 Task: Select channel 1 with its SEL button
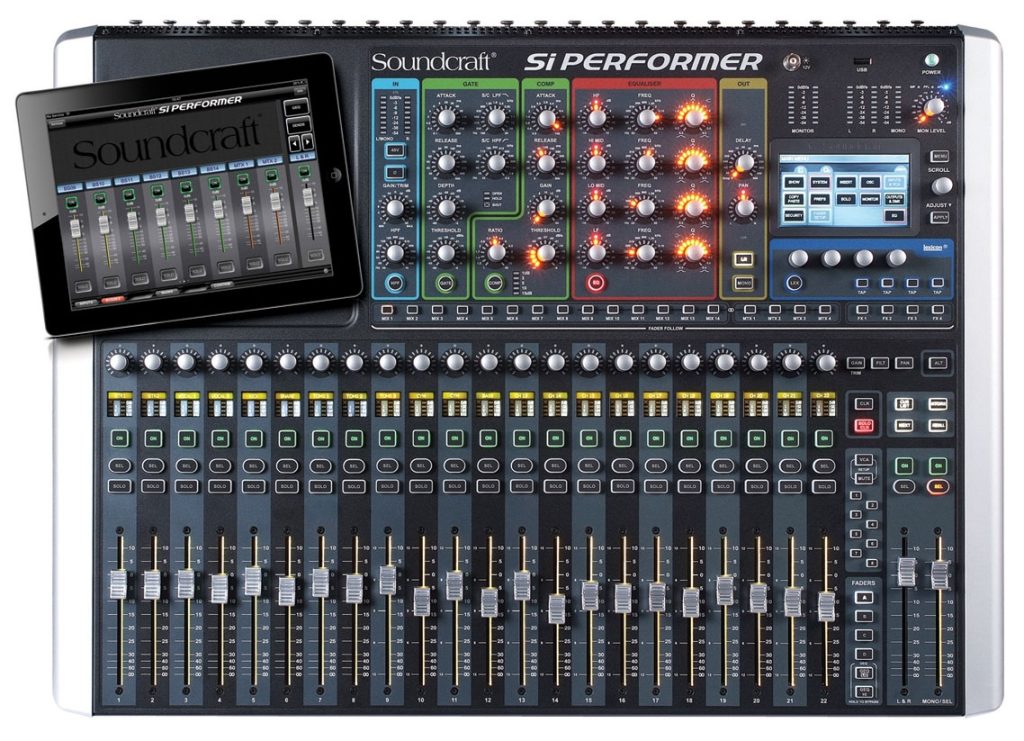(x=119, y=466)
